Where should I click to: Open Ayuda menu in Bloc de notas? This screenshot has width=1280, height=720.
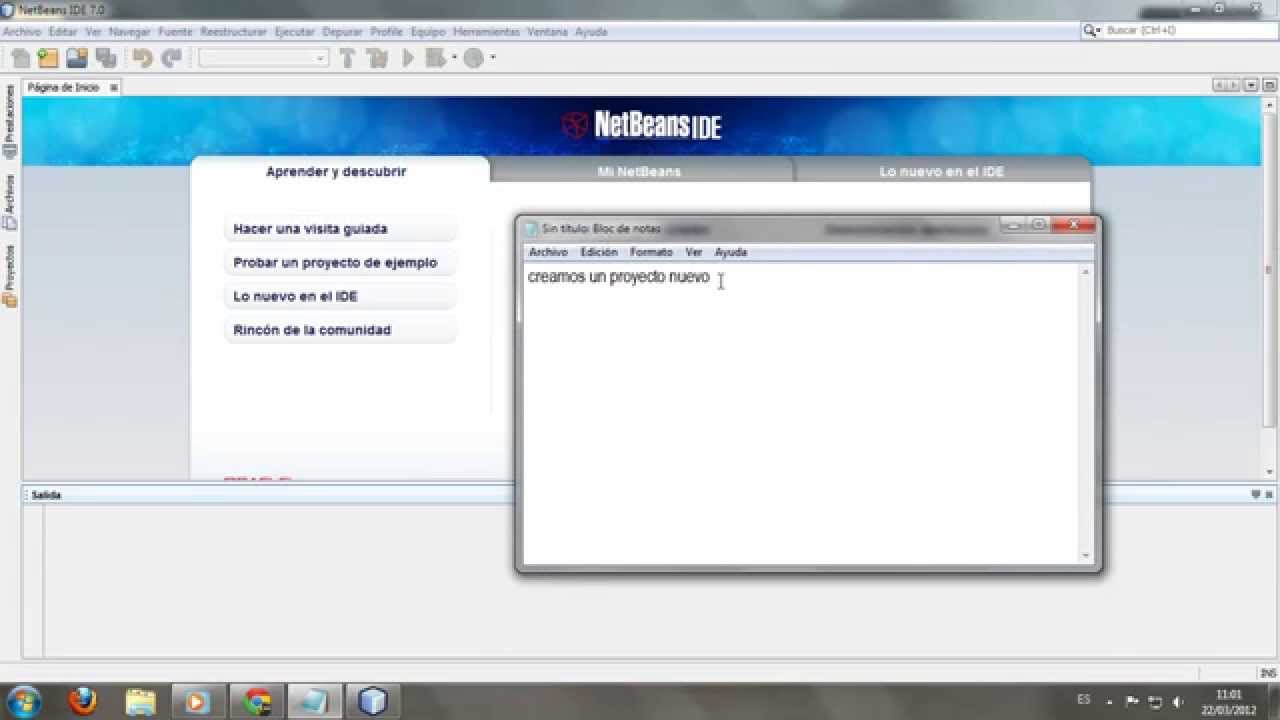pyautogui.click(x=731, y=253)
